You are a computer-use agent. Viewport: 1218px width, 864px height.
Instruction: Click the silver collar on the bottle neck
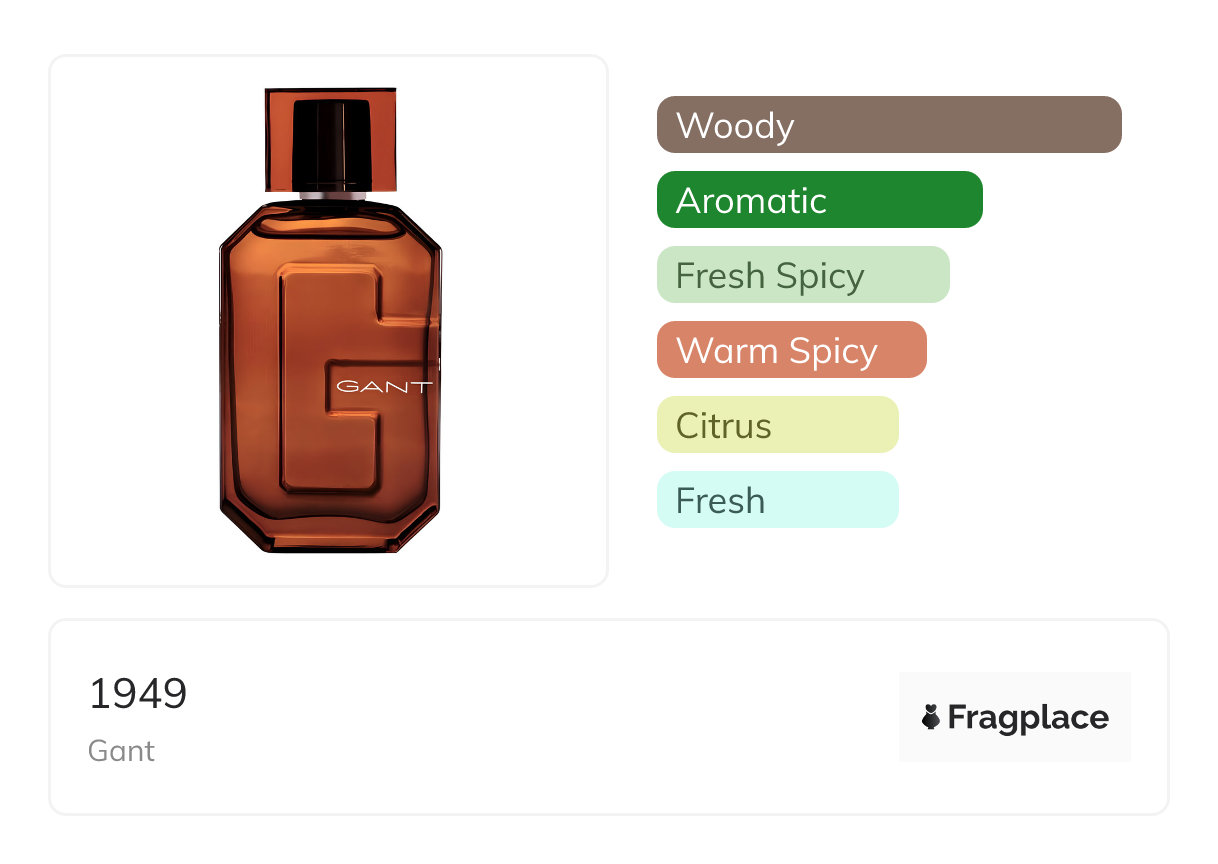(x=331, y=196)
